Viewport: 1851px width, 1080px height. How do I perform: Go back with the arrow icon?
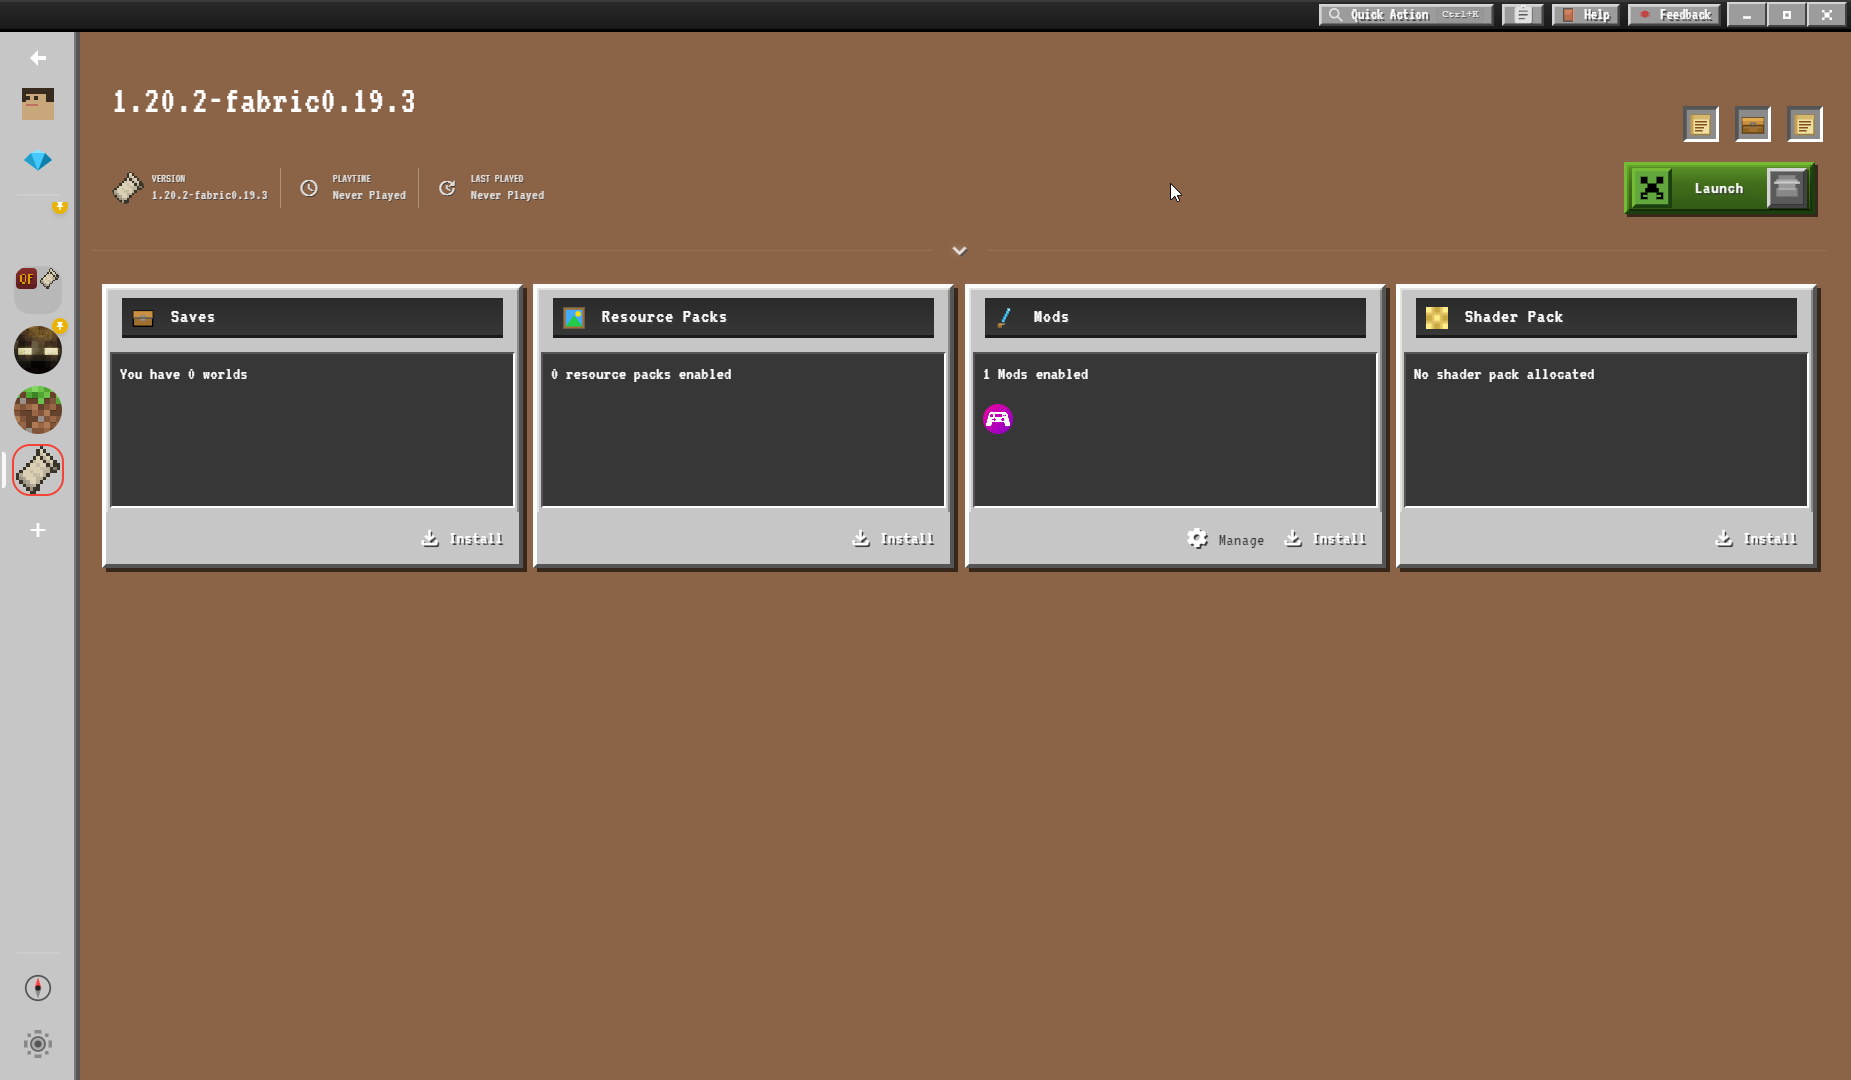pyautogui.click(x=38, y=58)
